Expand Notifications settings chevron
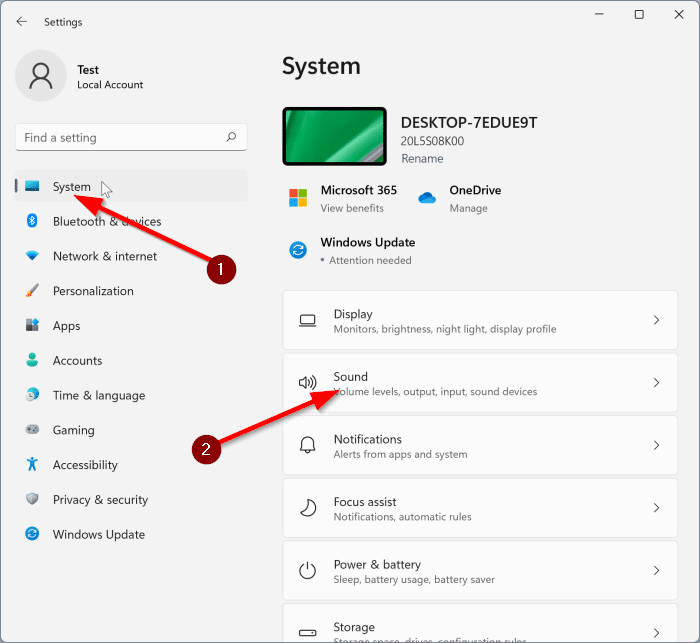Viewport: 700px width, 643px height. pyautogui.click(x=656, y=445)
